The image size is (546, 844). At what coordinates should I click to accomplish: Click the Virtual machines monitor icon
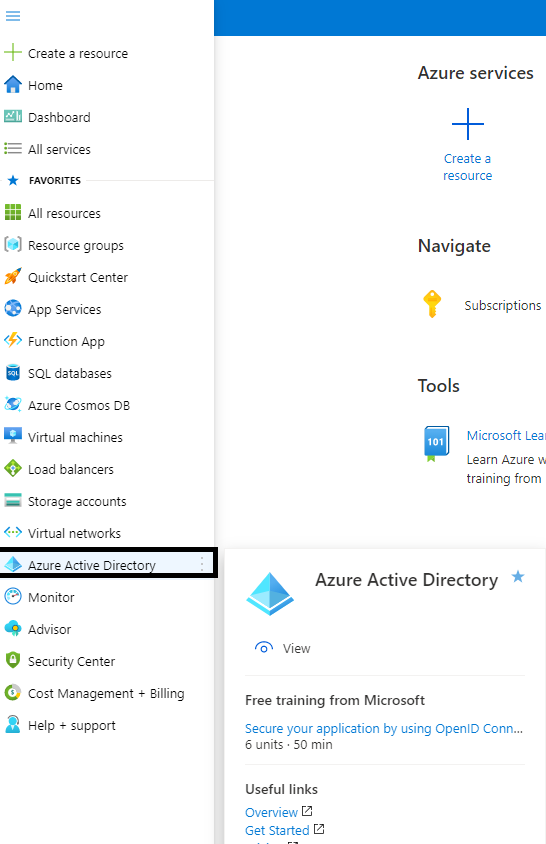coord(13,435)
